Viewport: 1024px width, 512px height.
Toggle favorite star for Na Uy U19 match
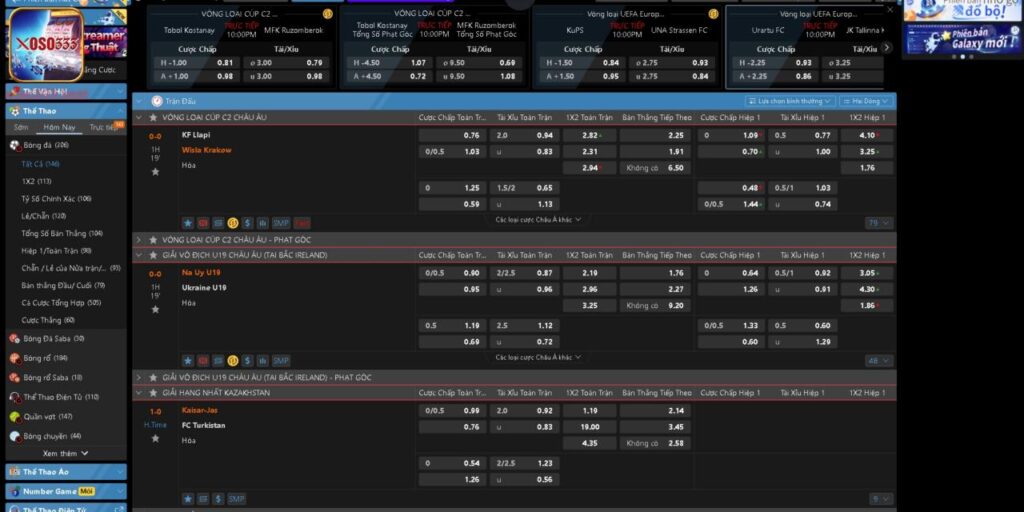(155, 310)
